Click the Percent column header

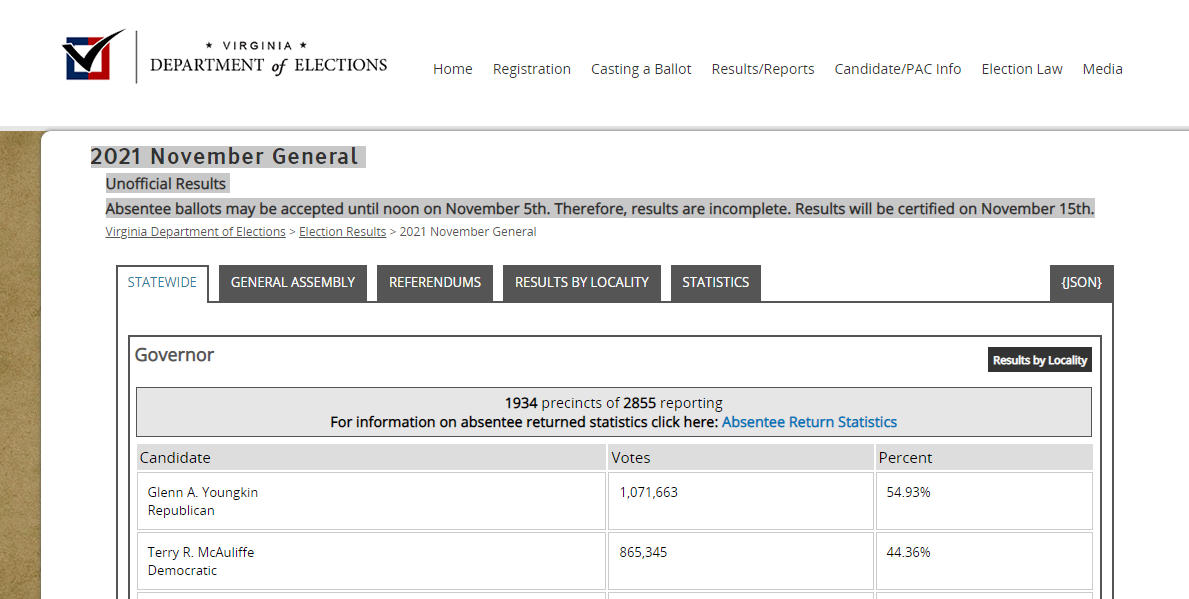click(984, 457)
